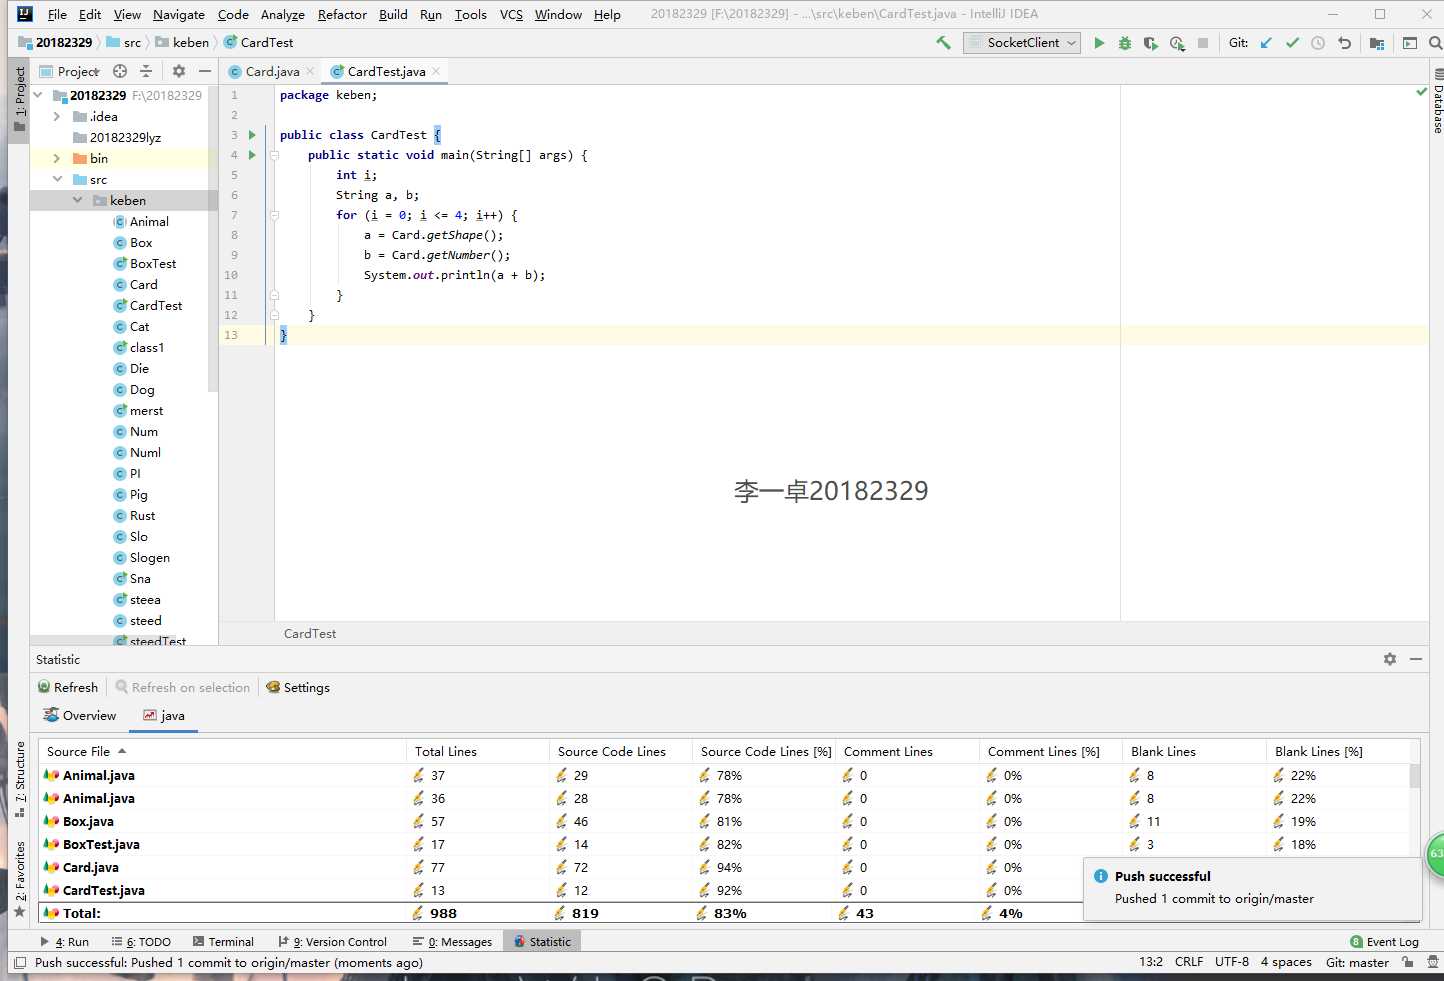Commit changes with the green checkmark icon
The image size is (1444, 981).
[x=1292, y=43]
